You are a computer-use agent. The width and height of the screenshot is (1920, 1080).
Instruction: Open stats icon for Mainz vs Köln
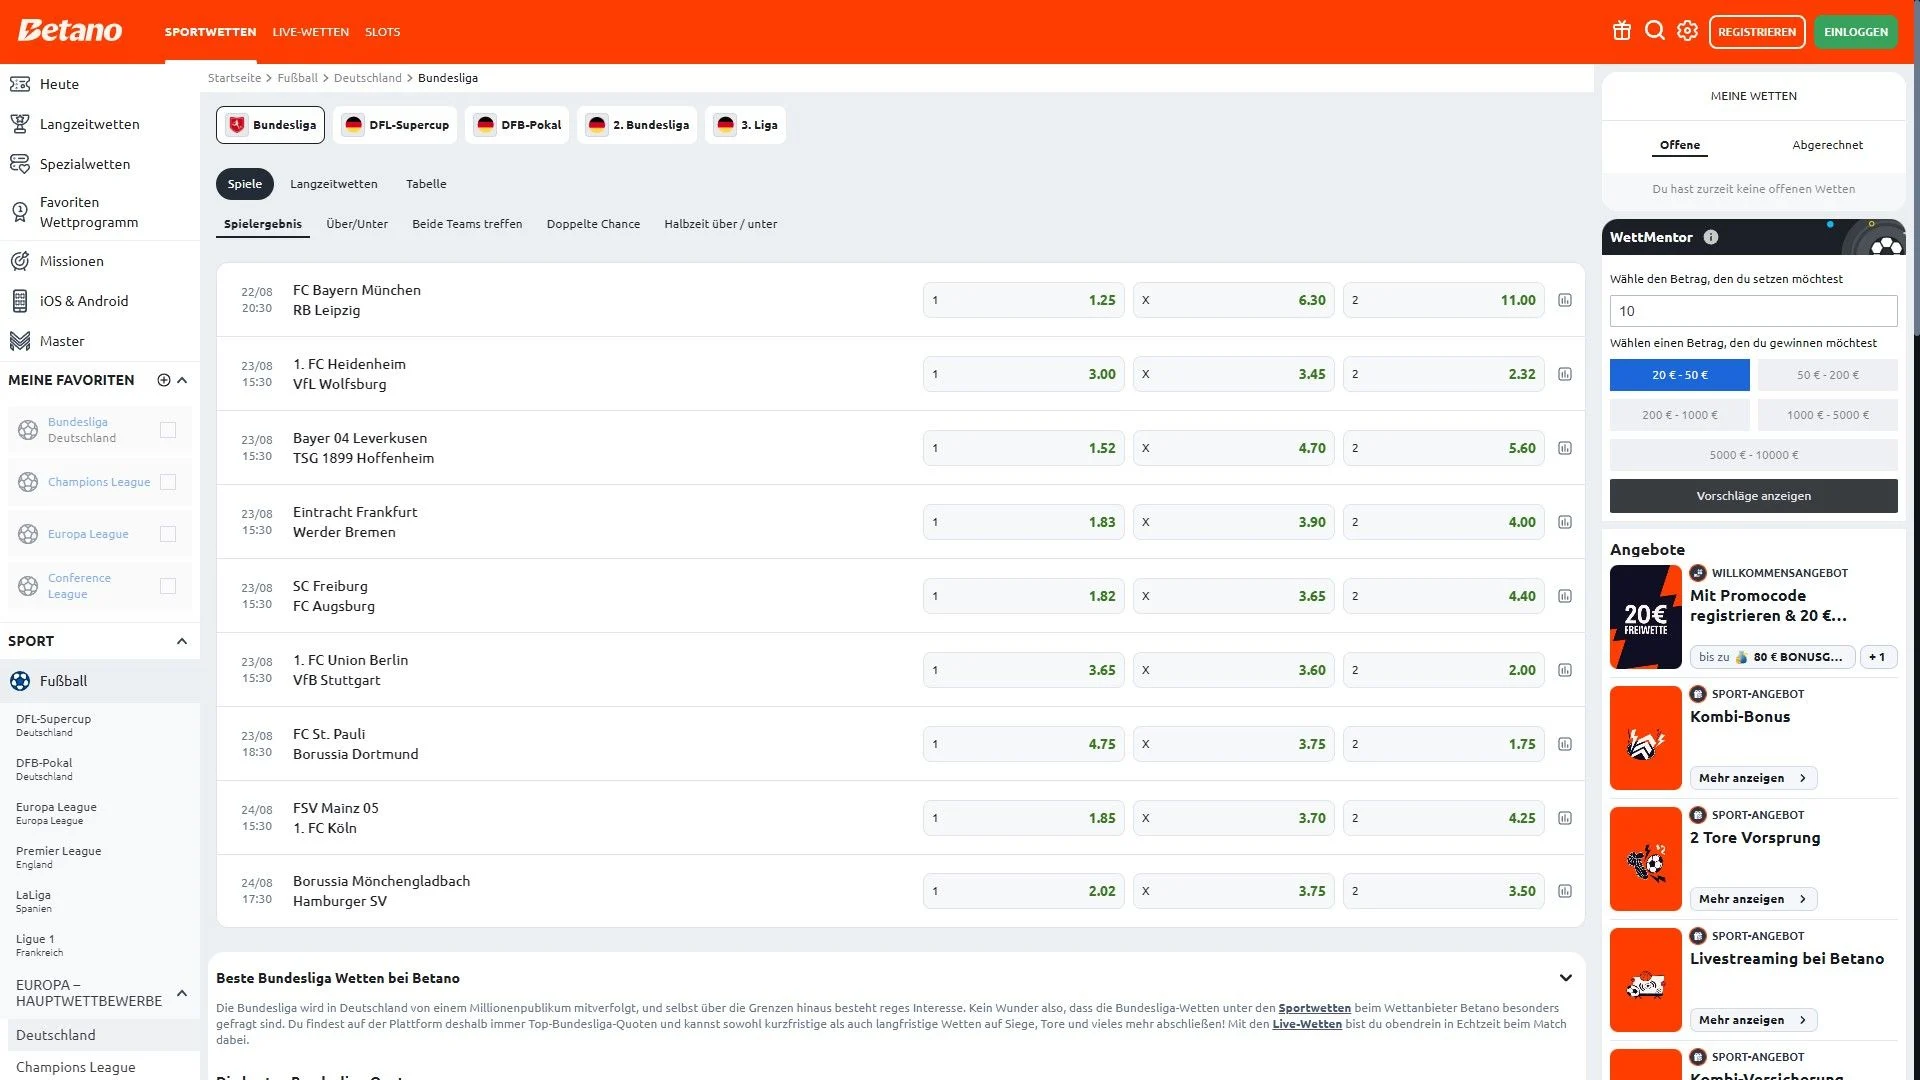click(1565, 818)
